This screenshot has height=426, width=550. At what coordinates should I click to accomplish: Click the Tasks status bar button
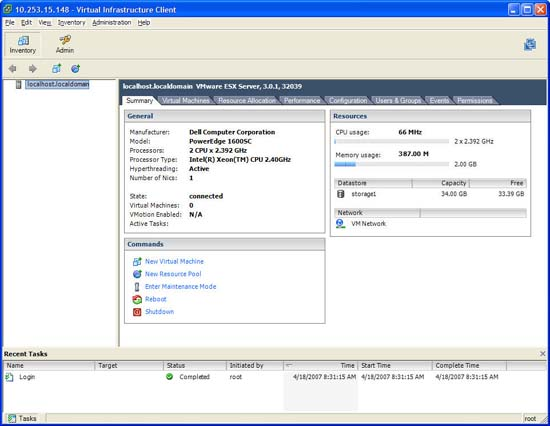(22, 418)
